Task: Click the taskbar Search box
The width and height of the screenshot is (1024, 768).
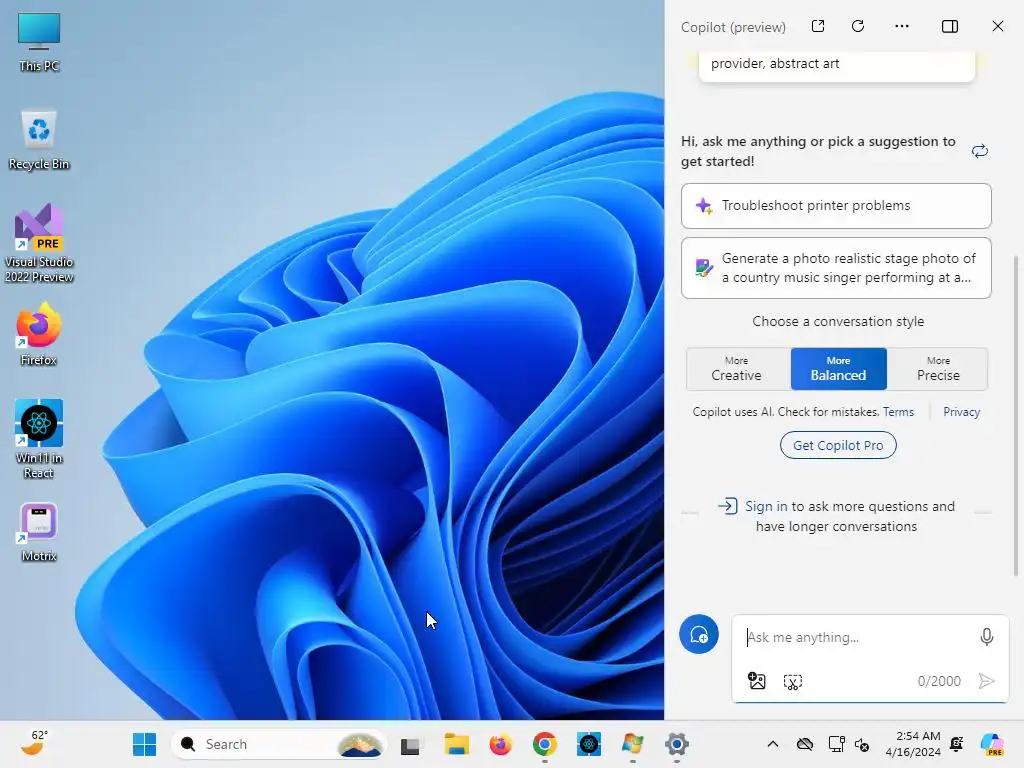Action: point(279,744)
